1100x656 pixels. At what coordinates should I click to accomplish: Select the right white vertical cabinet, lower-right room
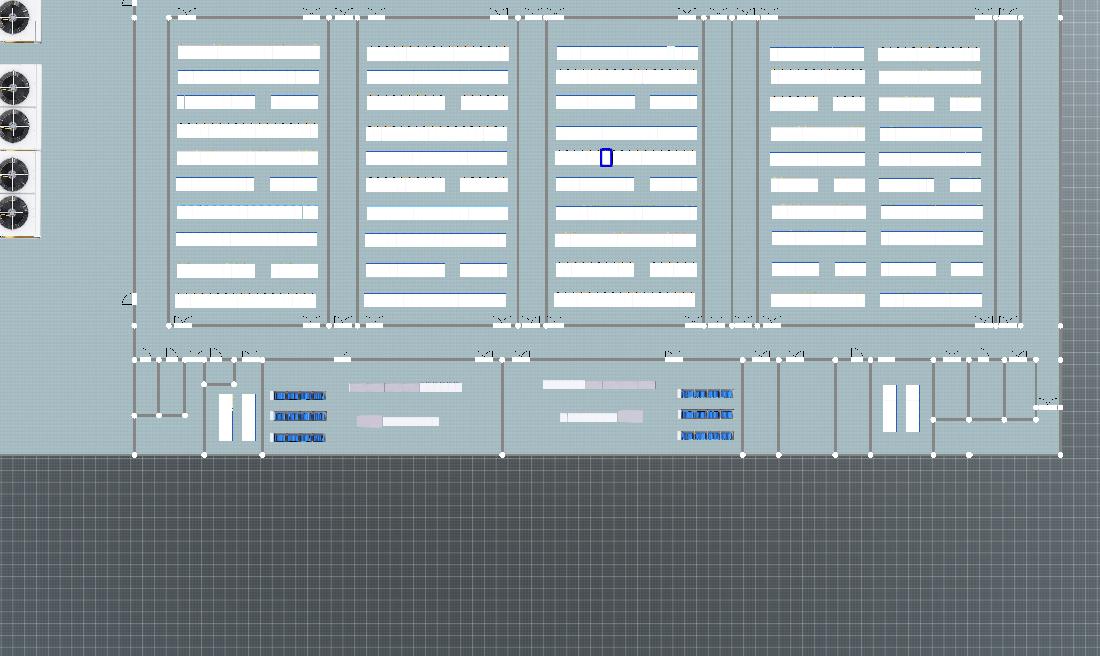pos(912,408)
